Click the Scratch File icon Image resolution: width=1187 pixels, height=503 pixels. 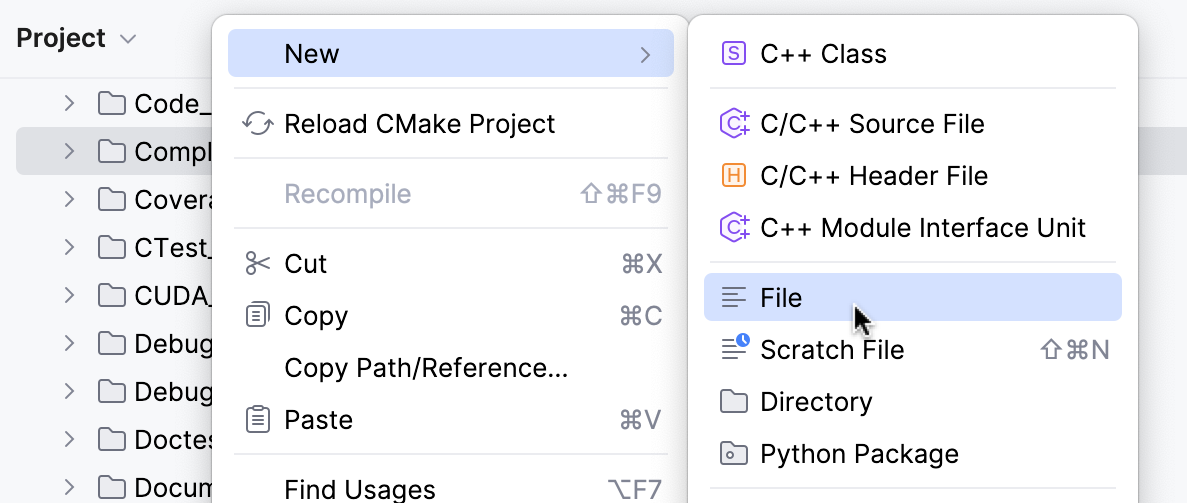pyautogui.click(x=734, y=349)
